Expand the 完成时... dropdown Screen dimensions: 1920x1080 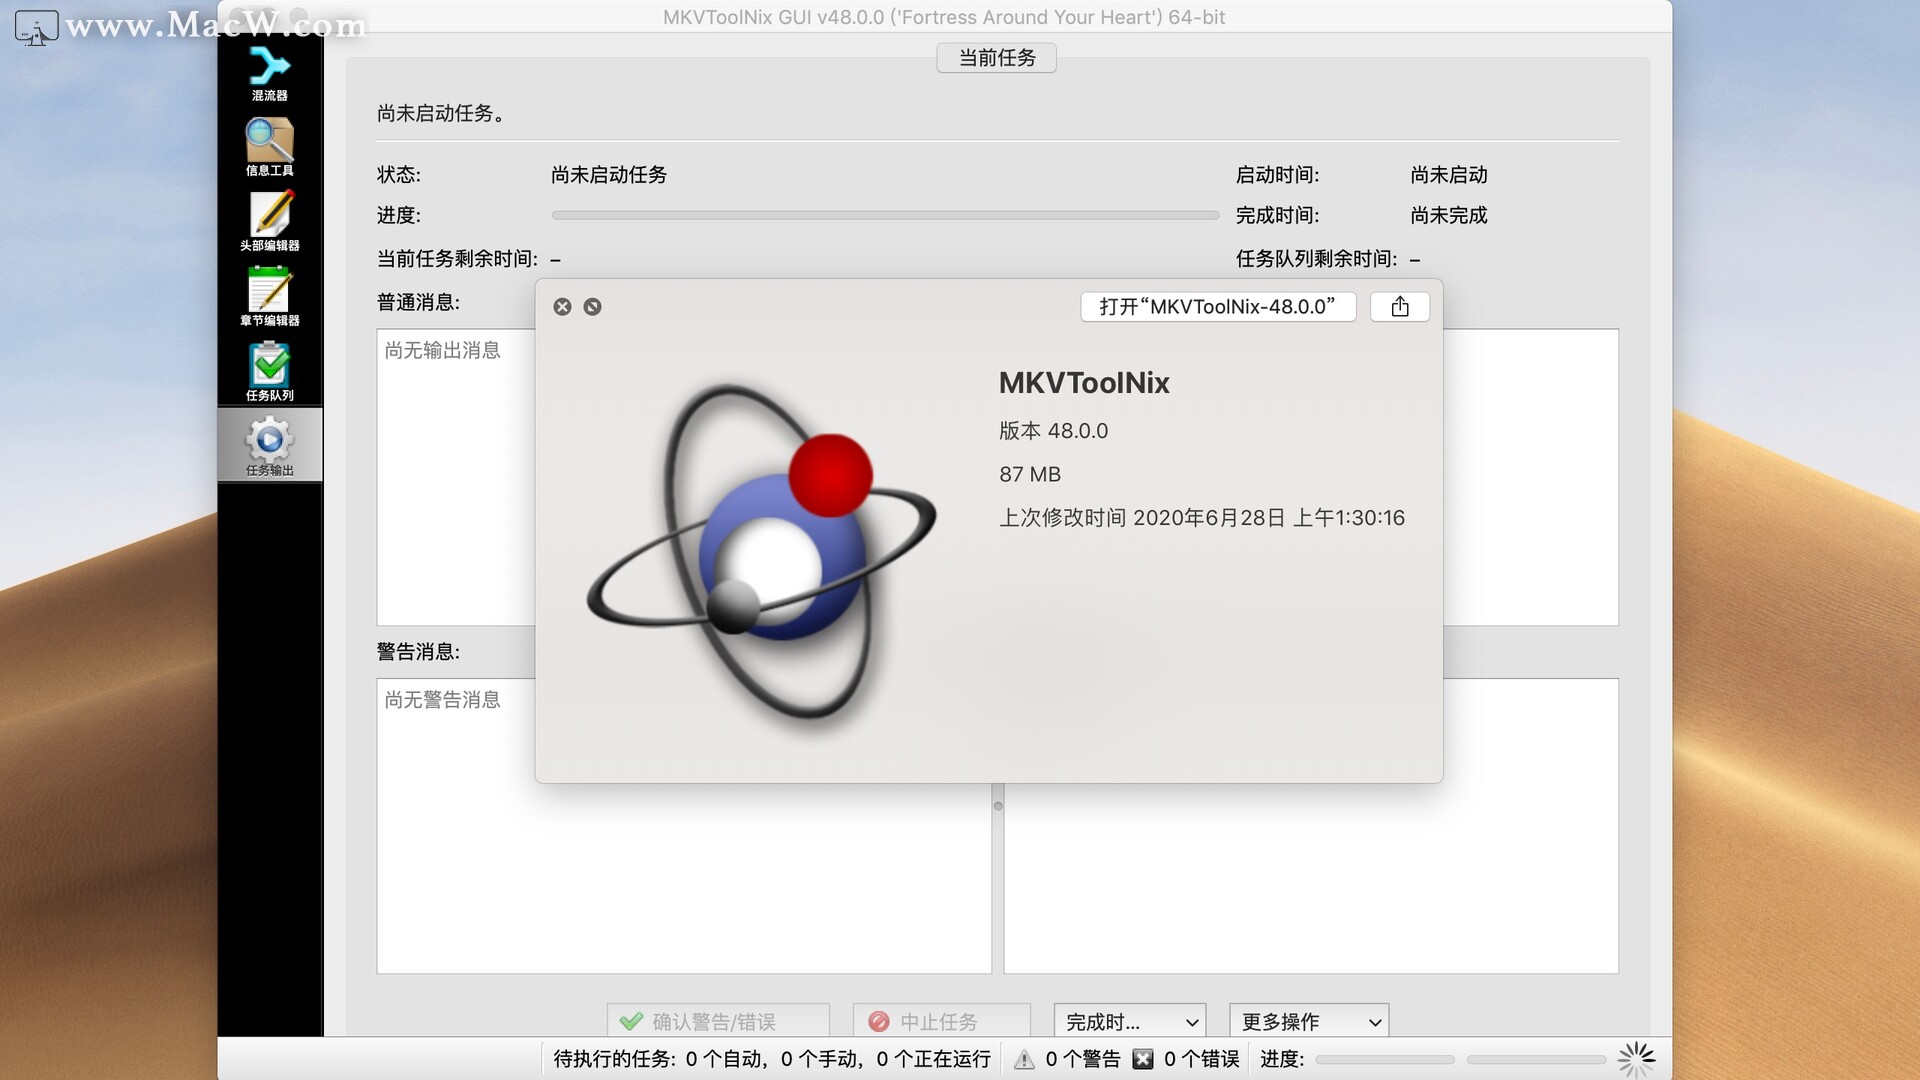click(x=1130, y=1021)
